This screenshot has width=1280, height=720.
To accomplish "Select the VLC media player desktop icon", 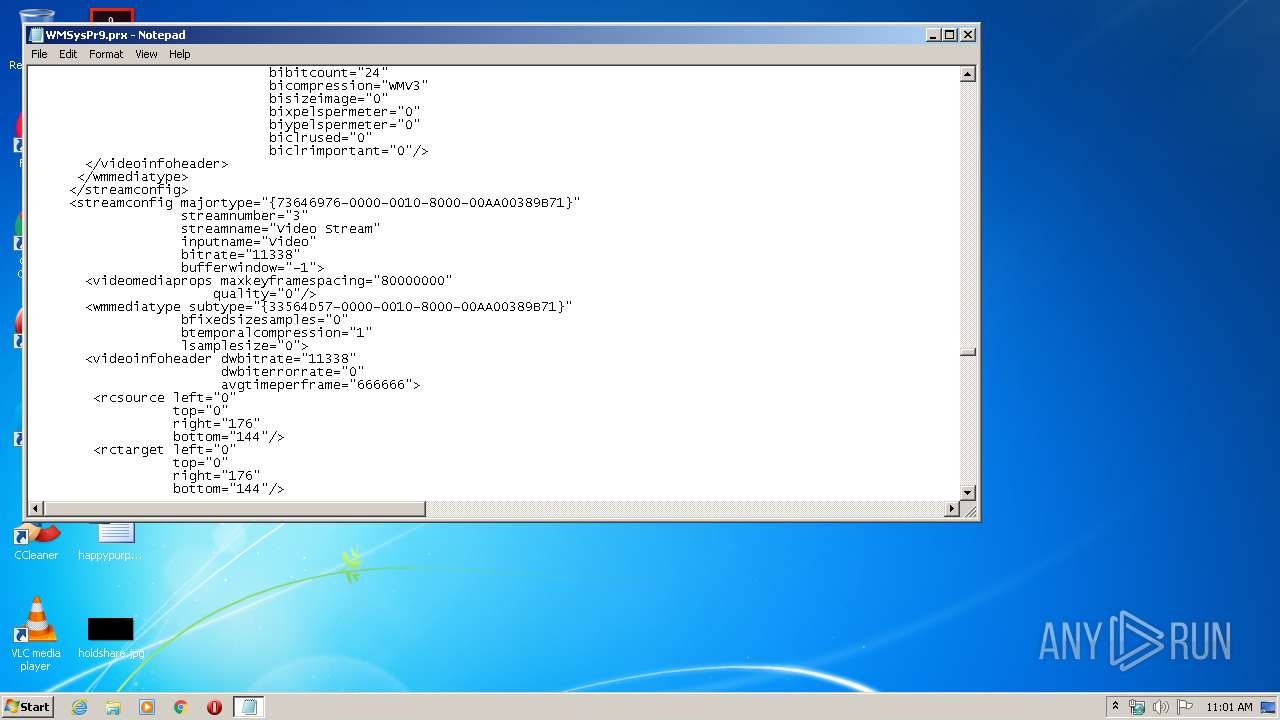I will 35,634.
